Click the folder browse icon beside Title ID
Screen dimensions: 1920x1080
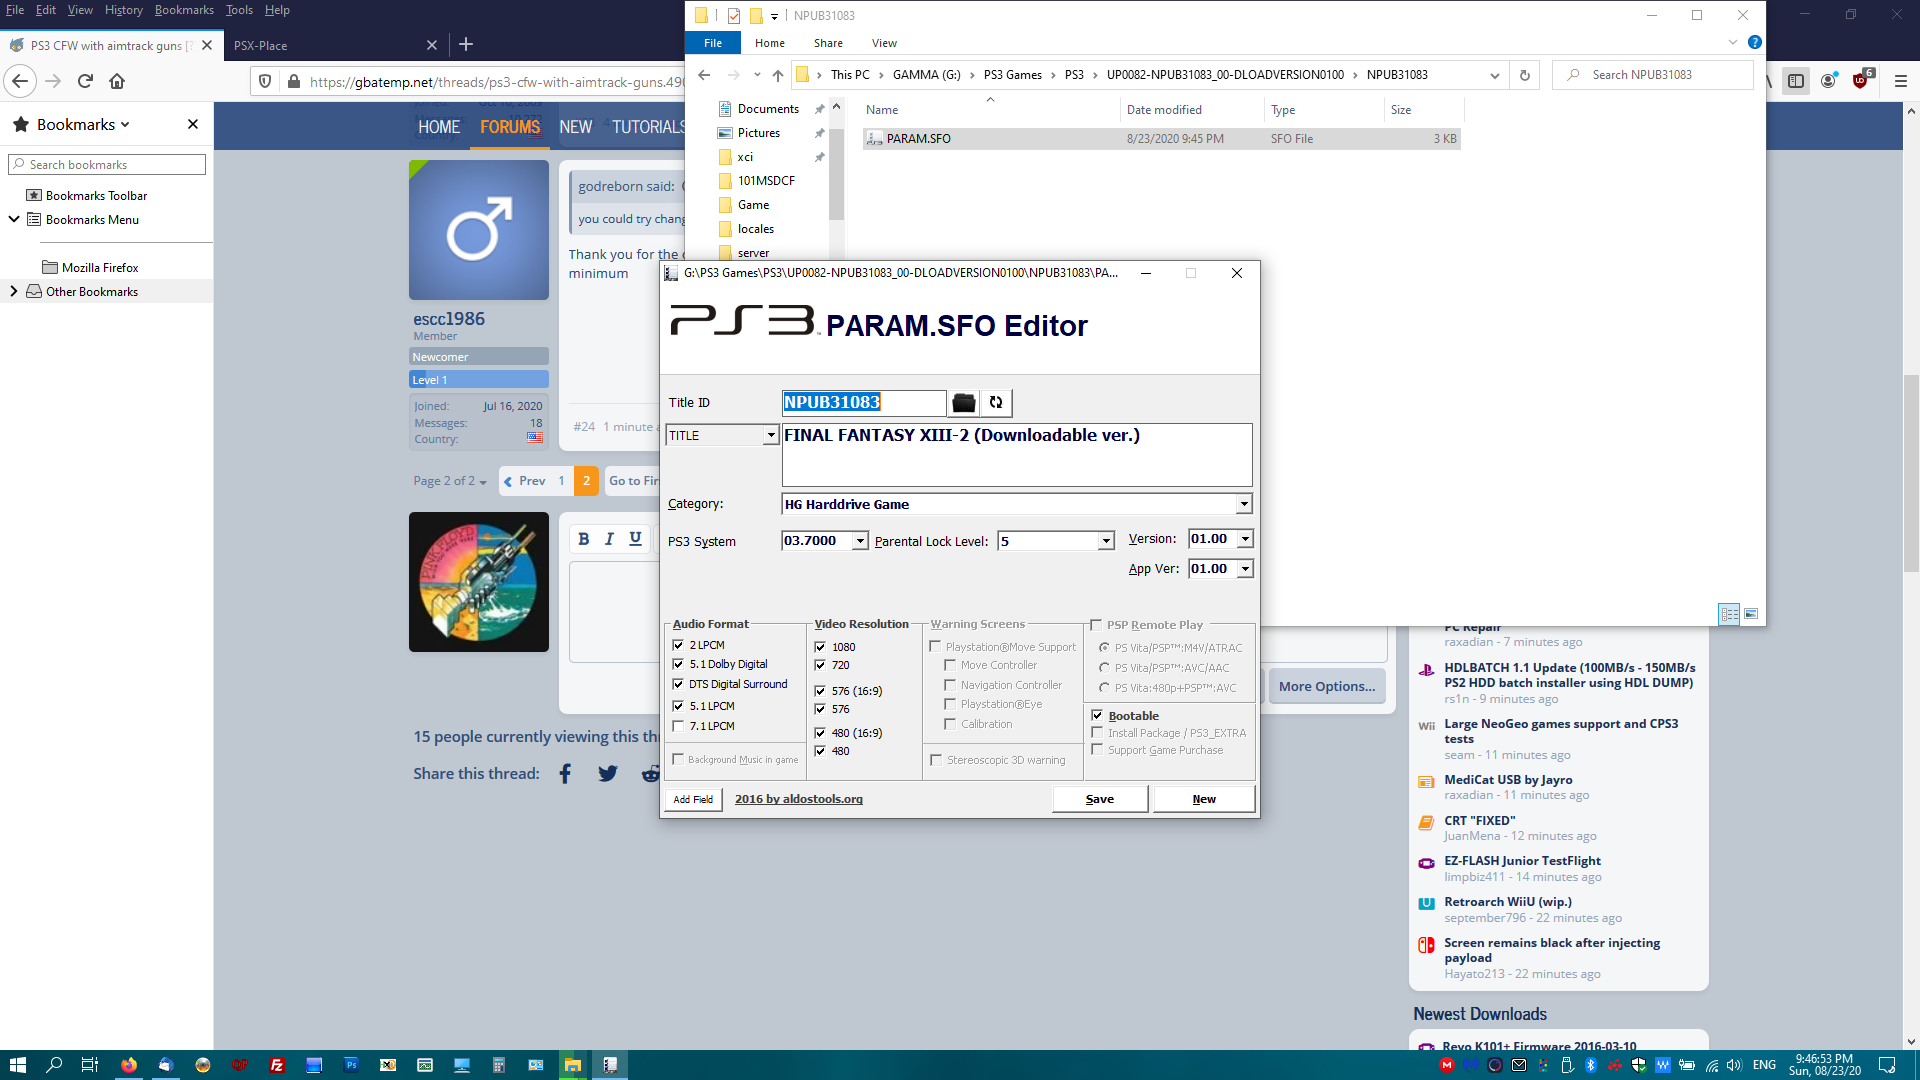[x=963, y=403]
